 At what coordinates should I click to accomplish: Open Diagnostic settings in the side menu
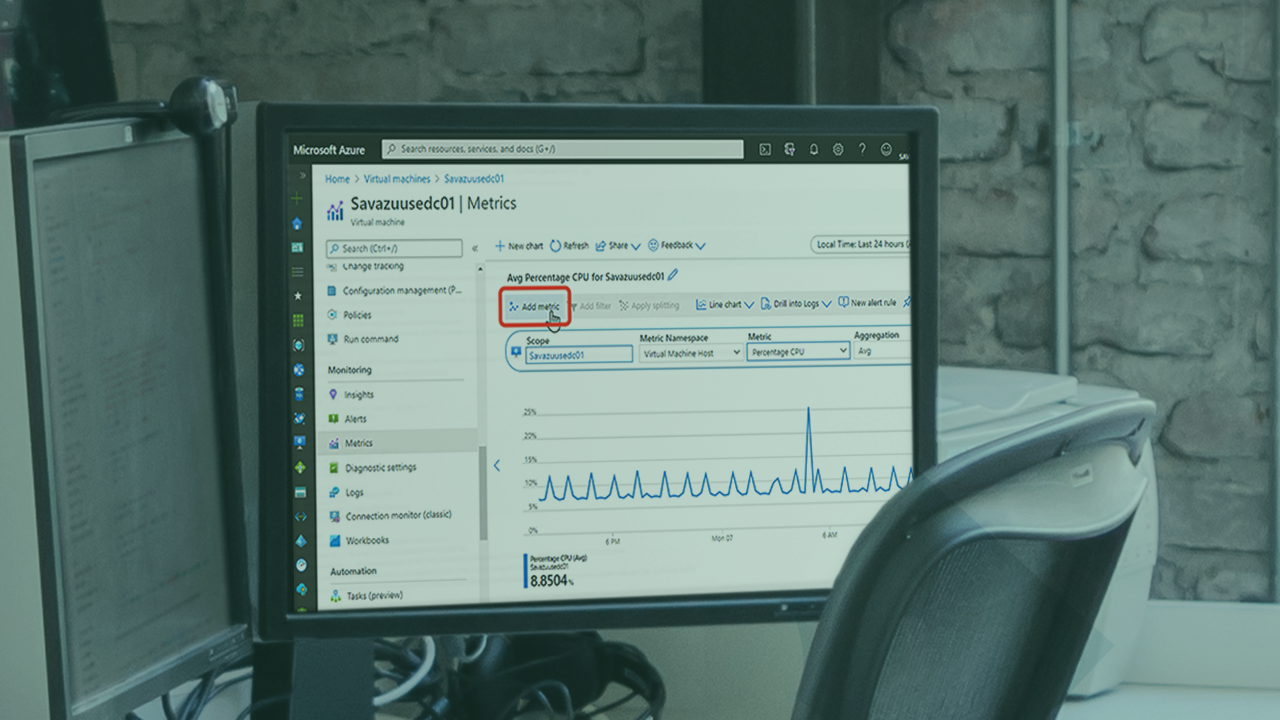click(x=380, y=467)
